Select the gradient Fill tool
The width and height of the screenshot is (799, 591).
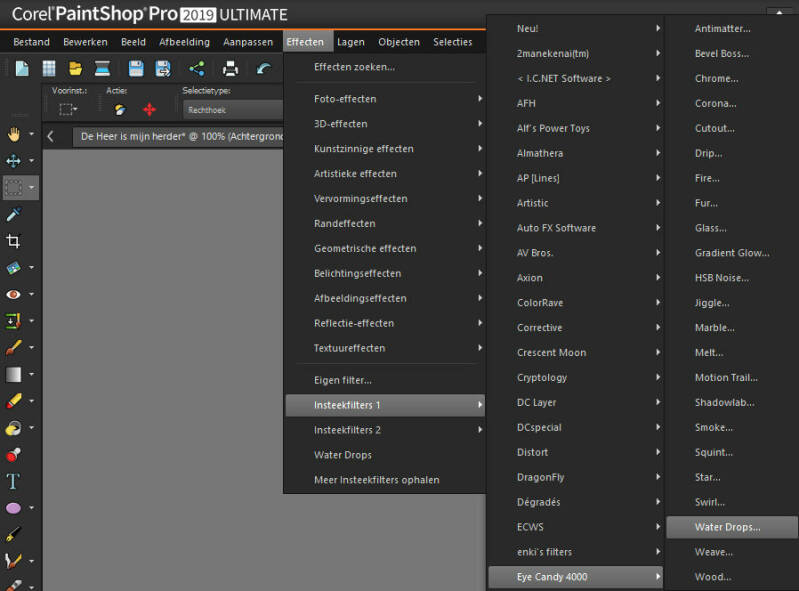click(13, 374)
